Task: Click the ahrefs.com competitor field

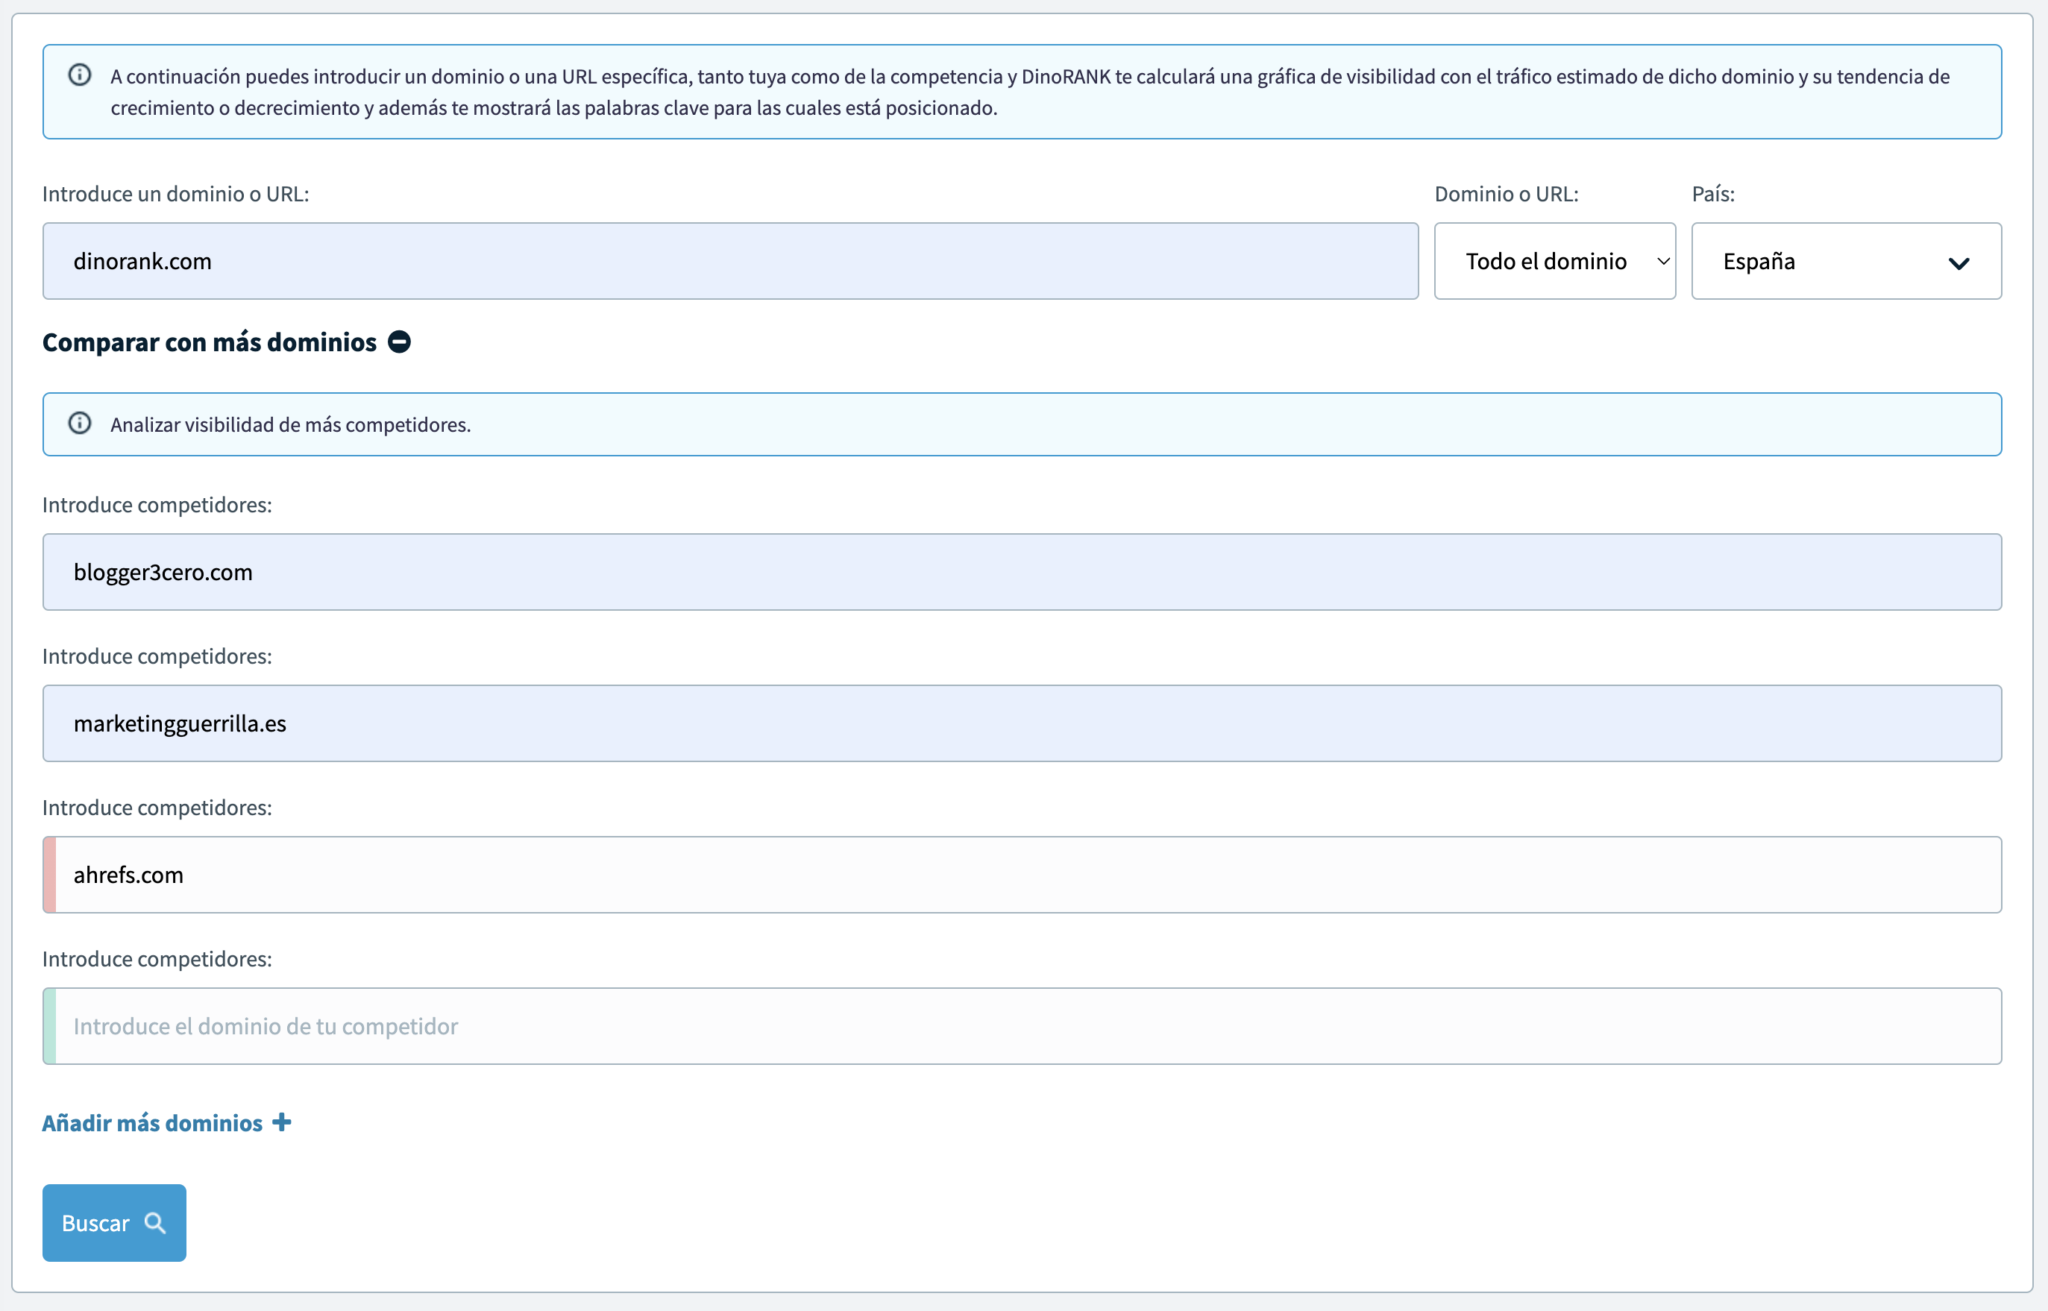Action: click(1022, 875)
